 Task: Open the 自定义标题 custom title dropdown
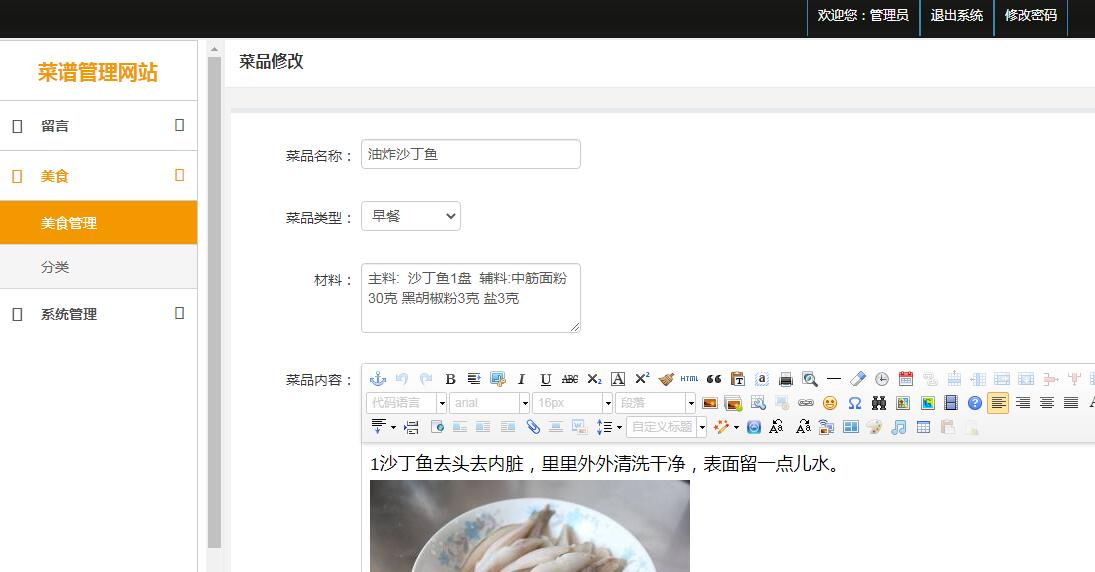[667, 427]
